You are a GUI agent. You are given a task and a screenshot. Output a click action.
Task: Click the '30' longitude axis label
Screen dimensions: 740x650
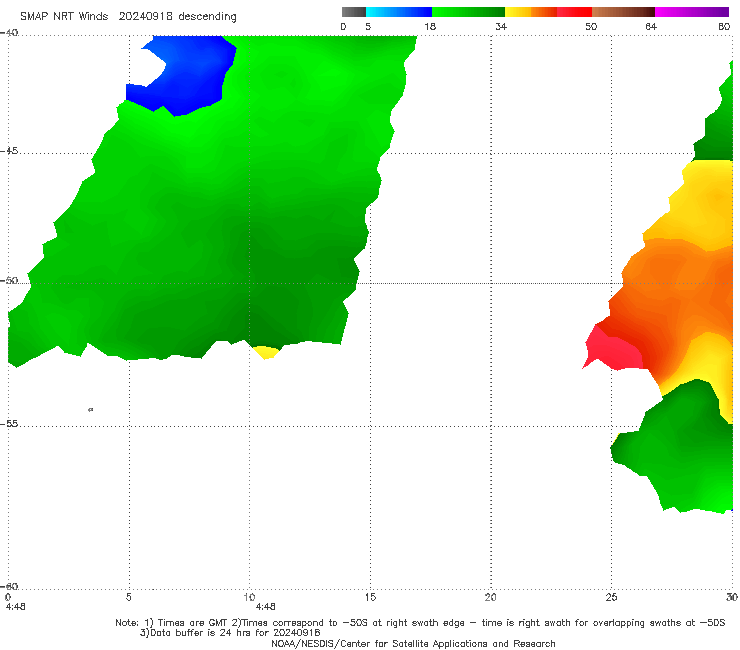pos(732,597)
